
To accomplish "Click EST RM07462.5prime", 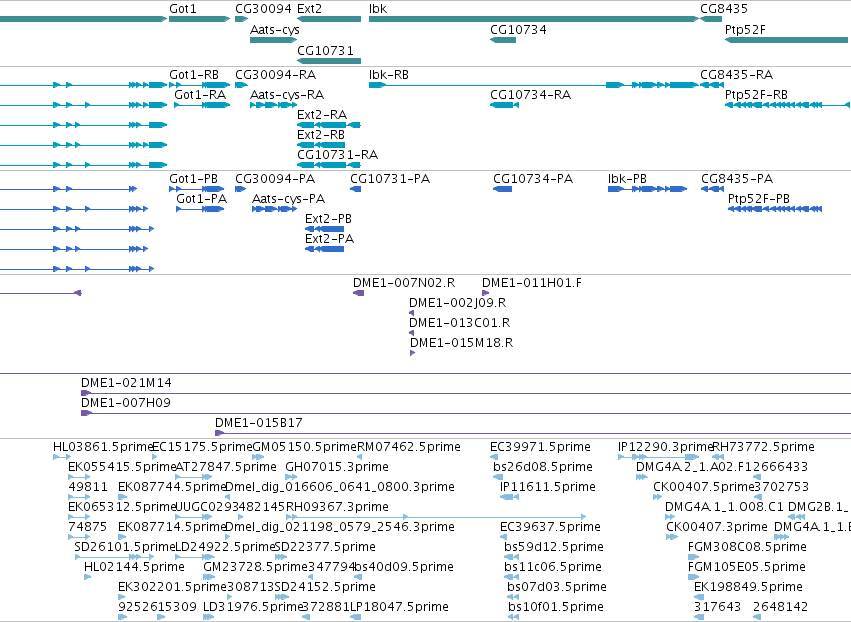I will coord(409,447).
